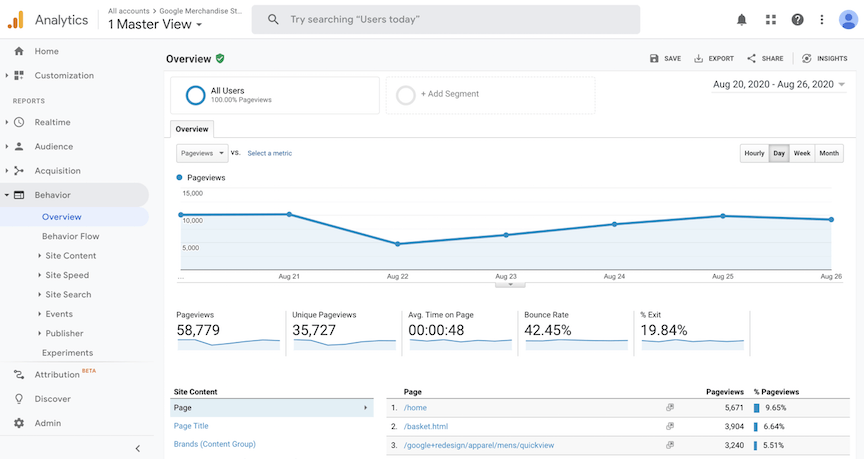Collapse the left sidebar with chevron

138,449
